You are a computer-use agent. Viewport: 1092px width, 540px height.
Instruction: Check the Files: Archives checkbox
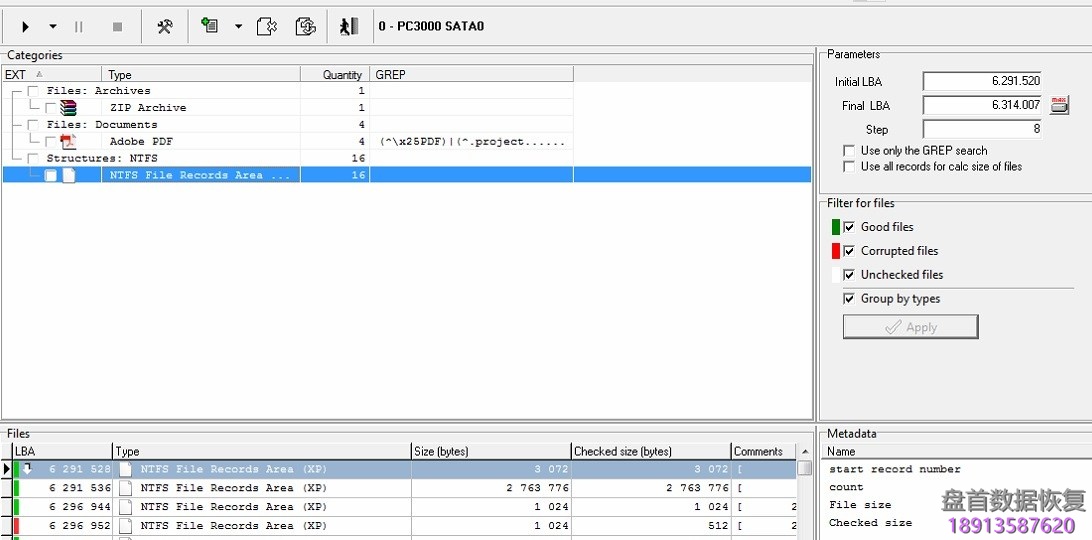33,91
